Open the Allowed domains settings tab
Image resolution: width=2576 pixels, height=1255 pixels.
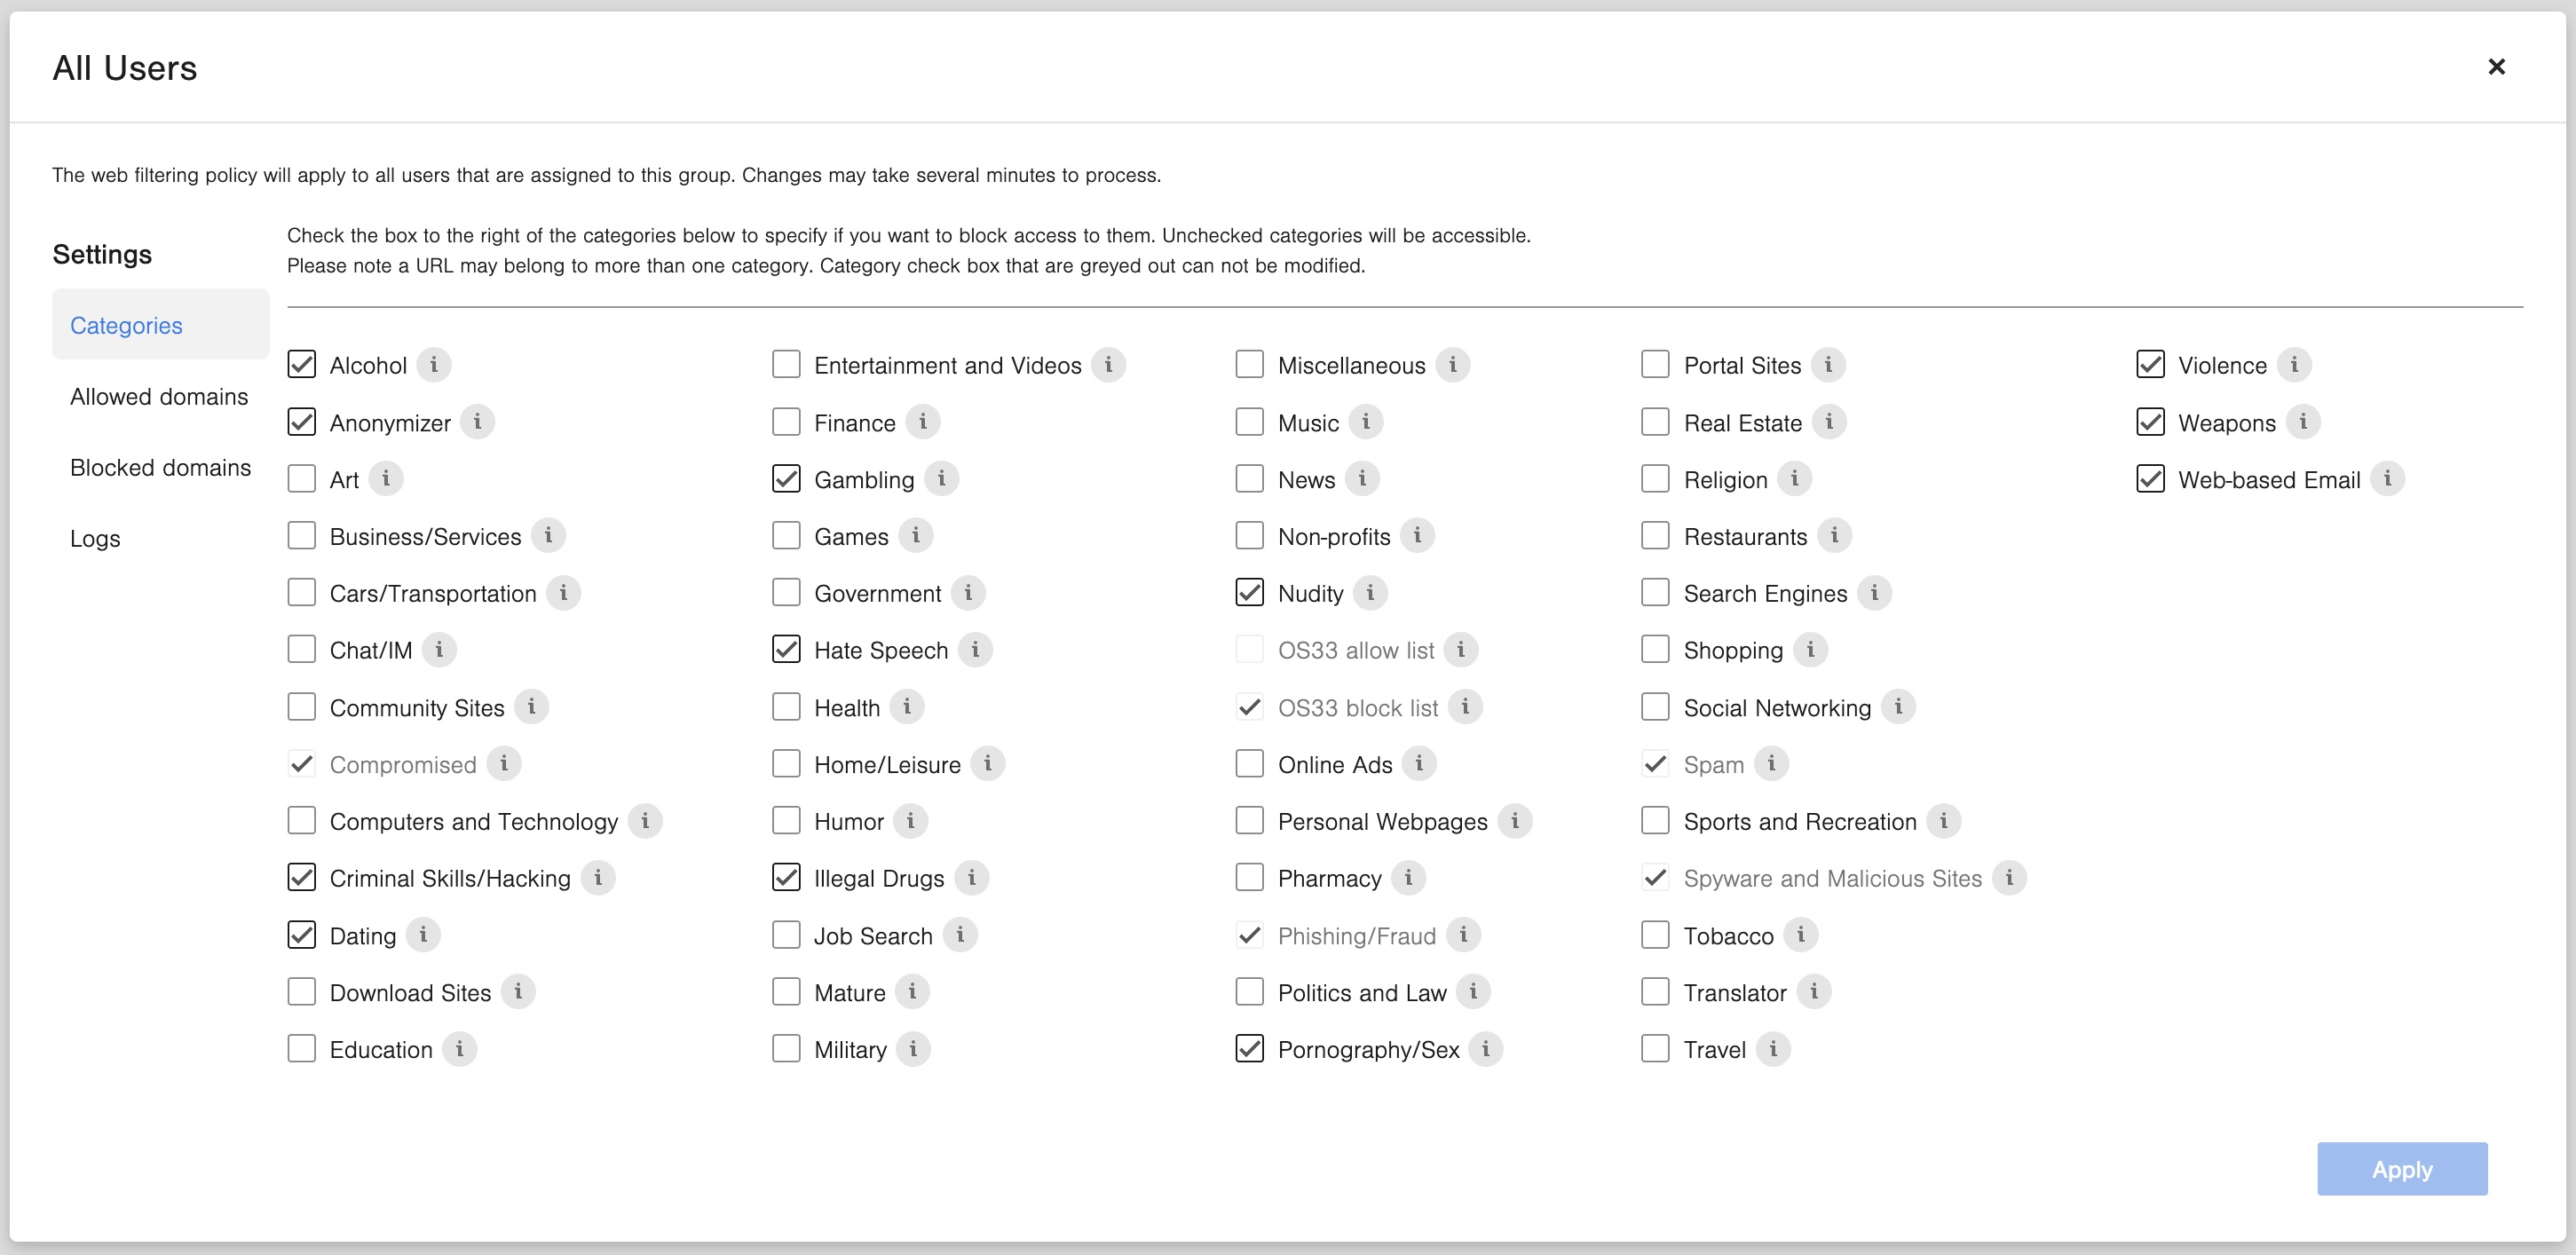159,396
